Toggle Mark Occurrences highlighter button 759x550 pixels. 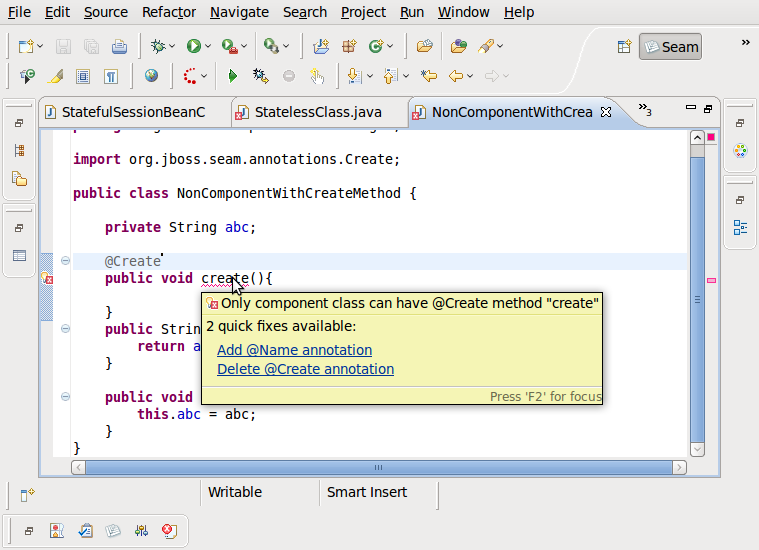pos(56,75)
